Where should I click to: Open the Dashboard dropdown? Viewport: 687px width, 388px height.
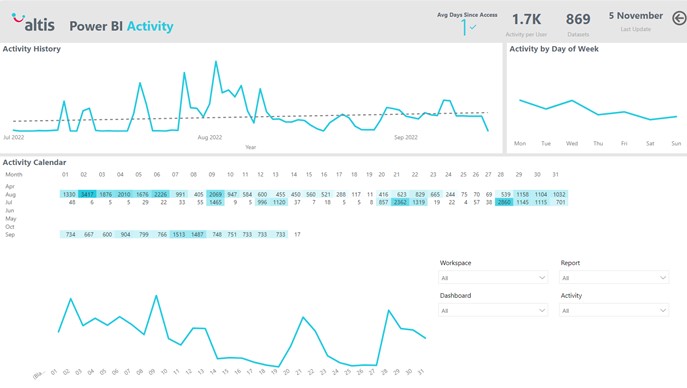pos(493,310)
